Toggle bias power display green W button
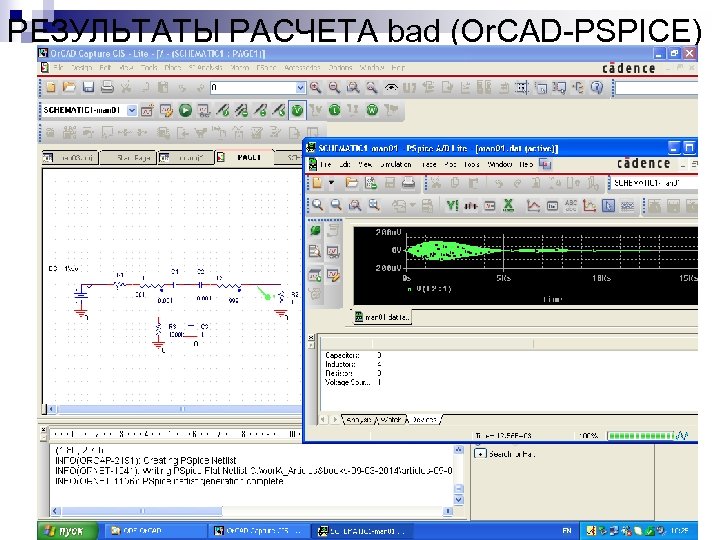The image size is (720, 540). point(372,110)
